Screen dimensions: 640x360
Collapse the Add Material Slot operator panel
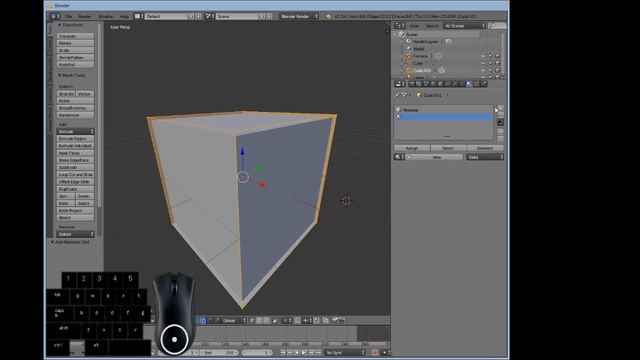[53, 242]
